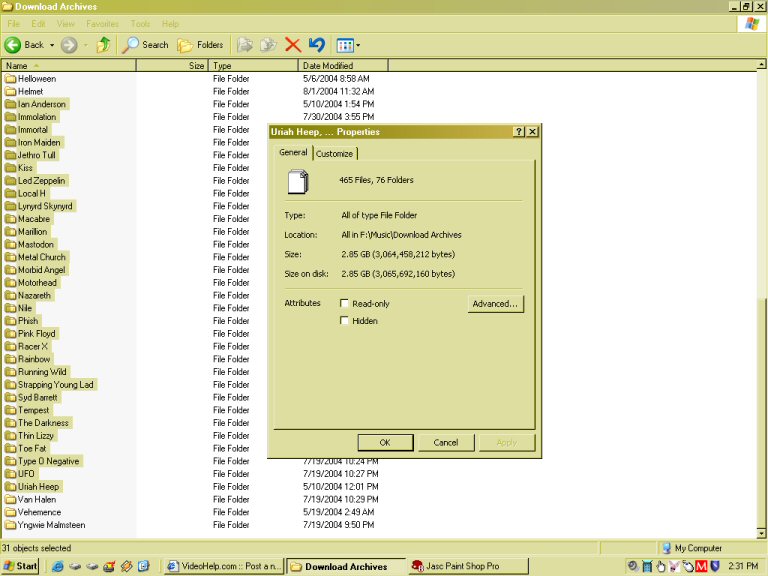Click the Motorhead folder name
This screenshot has height=576, width=768.
(37, 283)
